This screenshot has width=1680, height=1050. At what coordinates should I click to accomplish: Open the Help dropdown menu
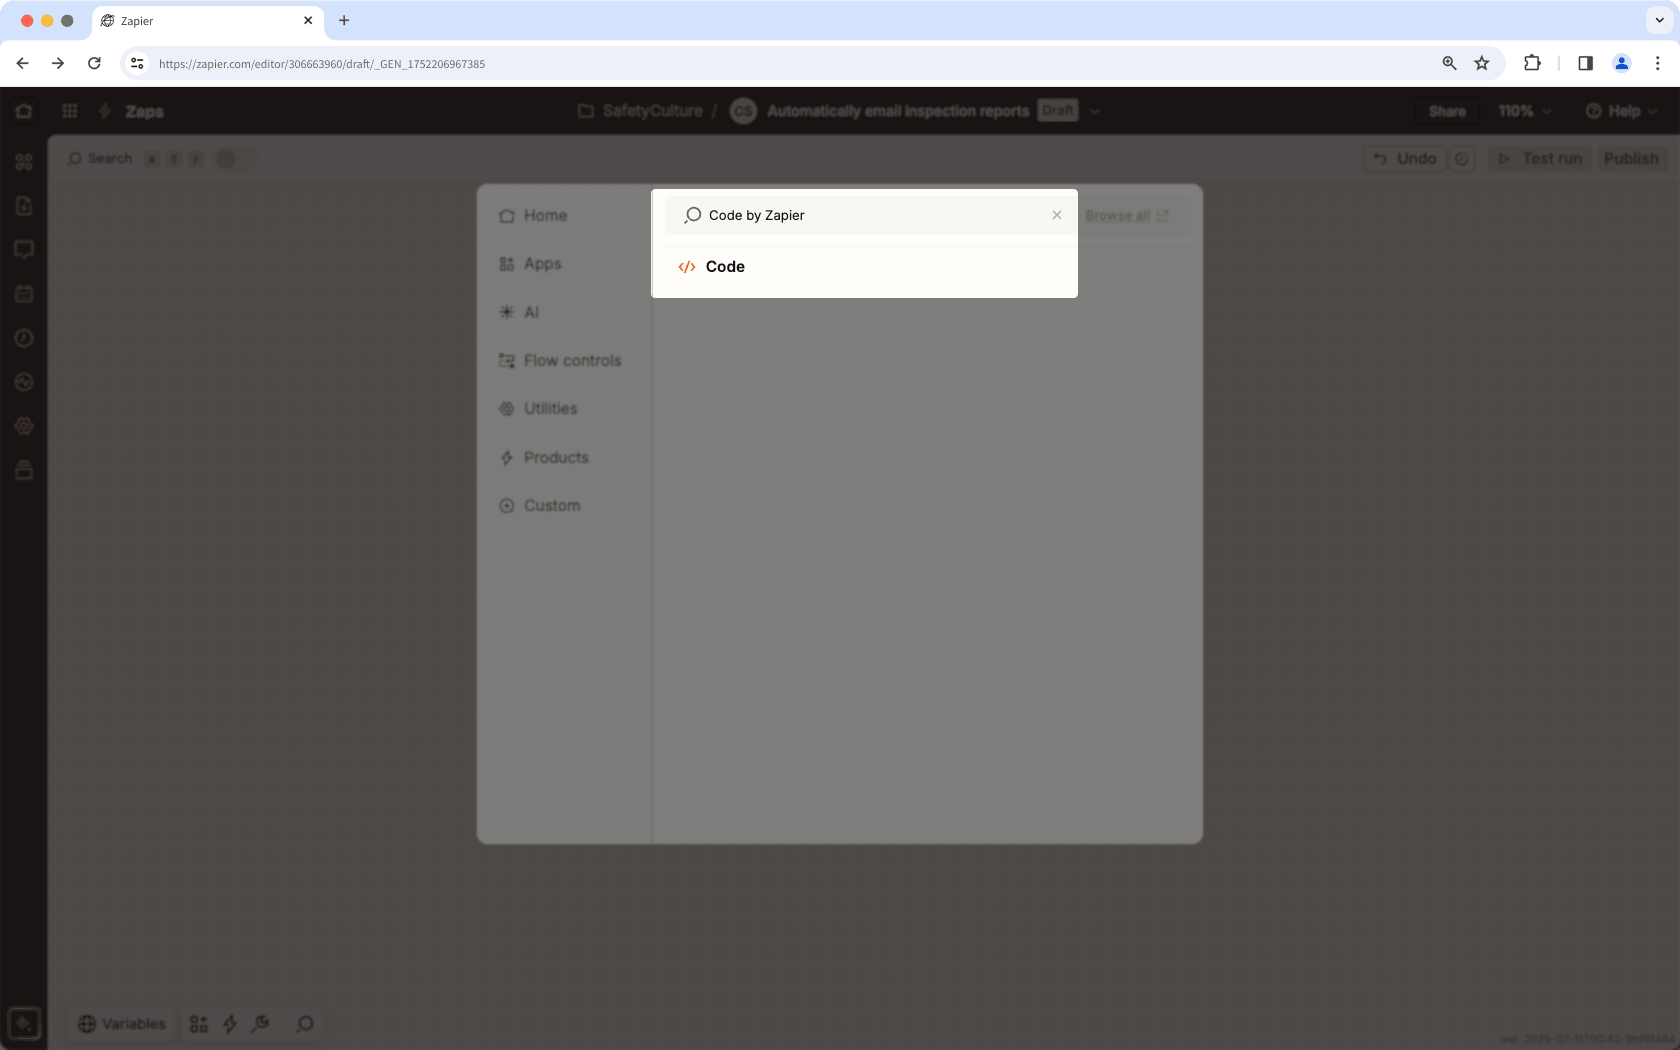1621,111
